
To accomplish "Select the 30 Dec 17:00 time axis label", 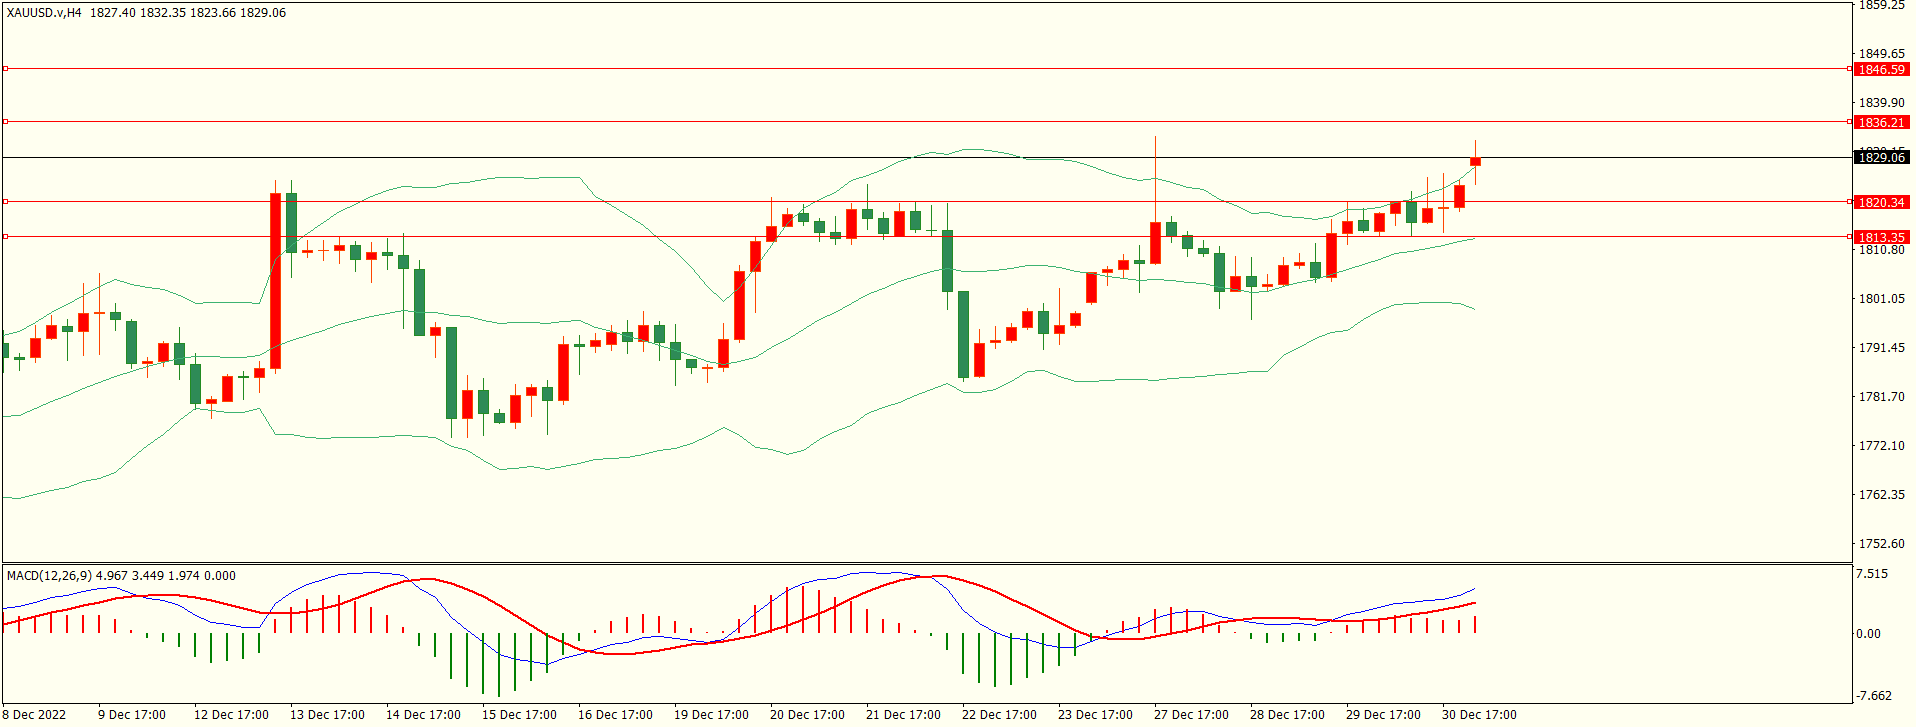I will pyautogui.click(x=1478, y=715).
